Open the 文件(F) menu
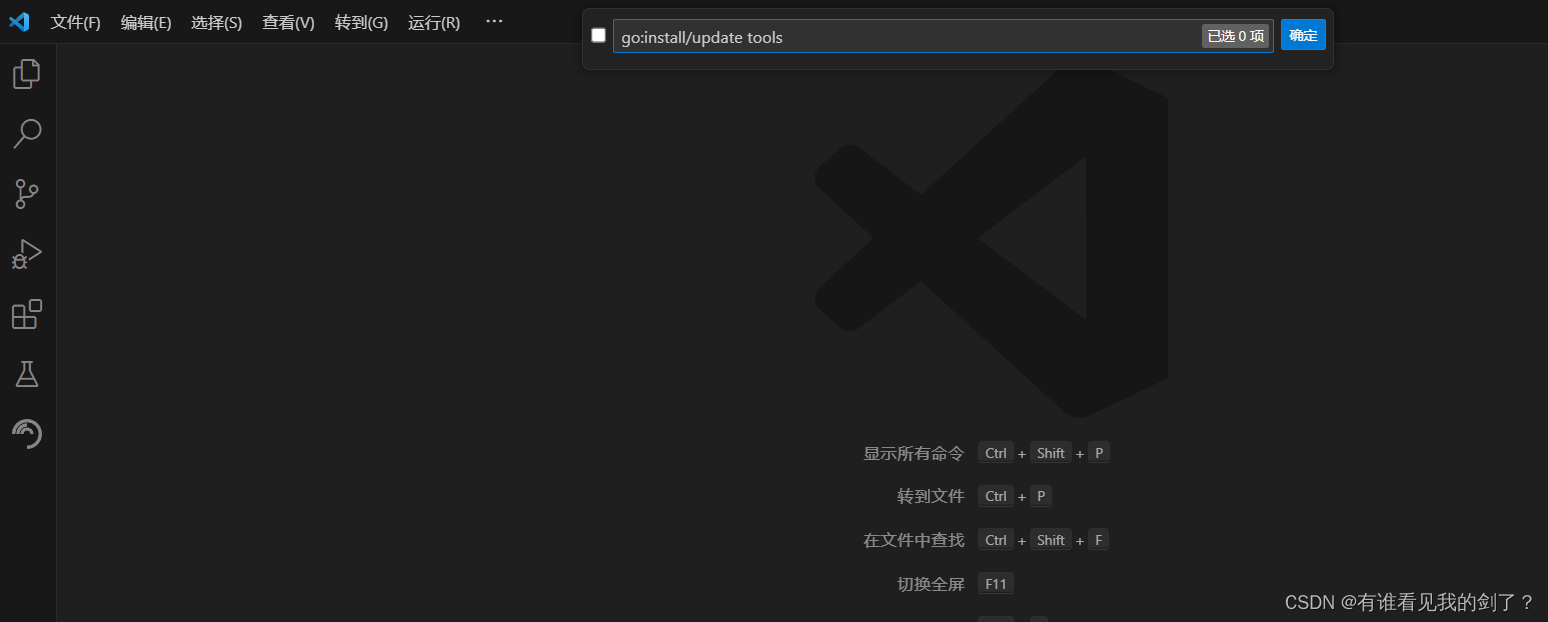The image size is (1548, 622). (x=76, y=22)
